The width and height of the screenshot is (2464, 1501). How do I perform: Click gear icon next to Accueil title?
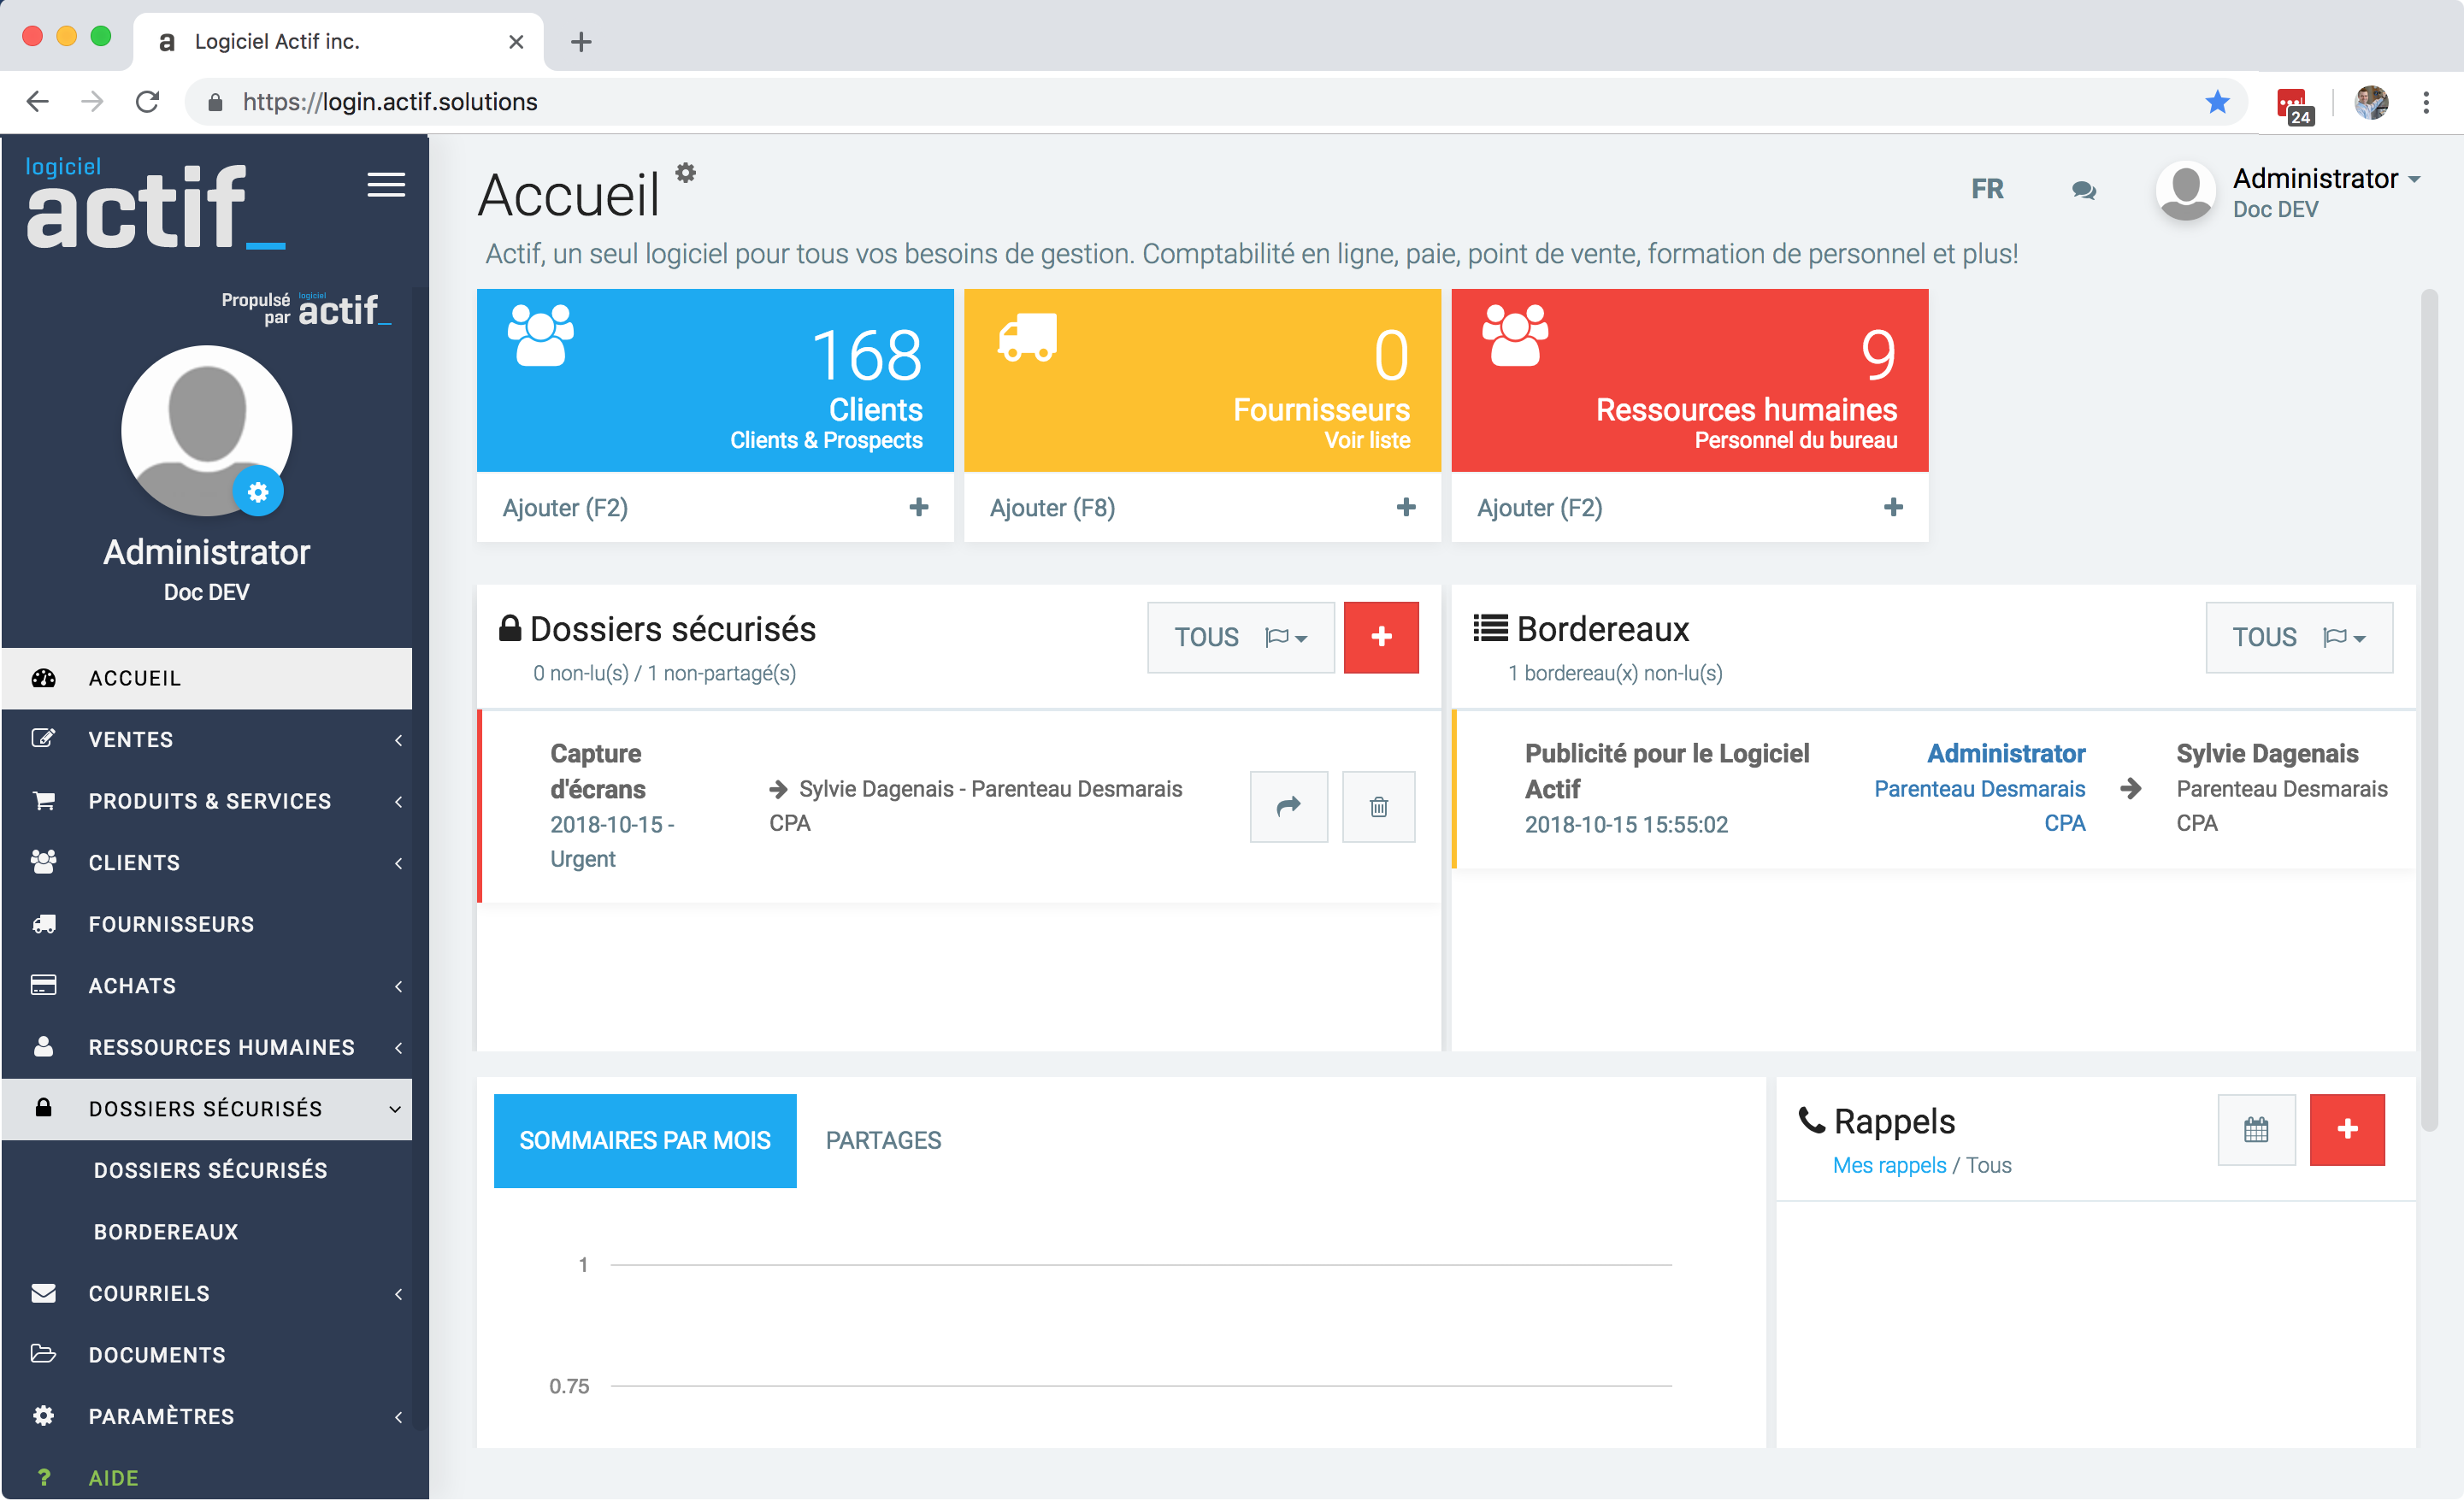pos(685,173)
